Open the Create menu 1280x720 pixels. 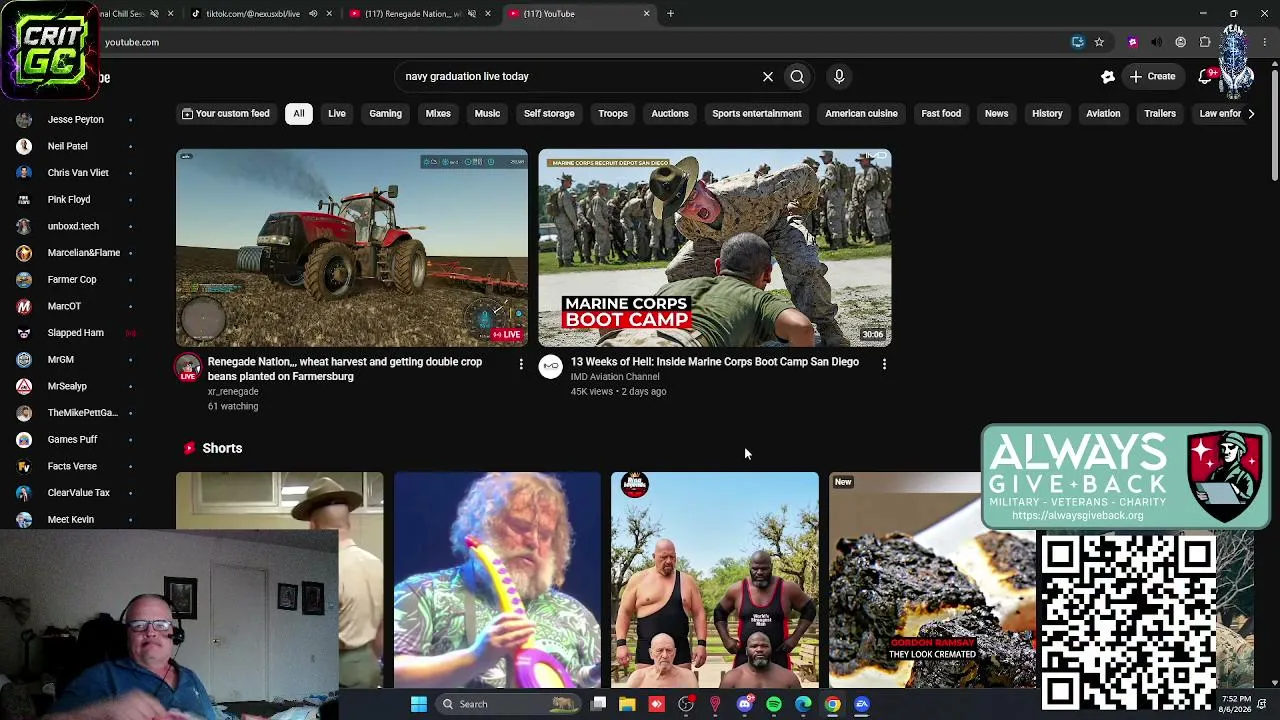[1152, 76]
